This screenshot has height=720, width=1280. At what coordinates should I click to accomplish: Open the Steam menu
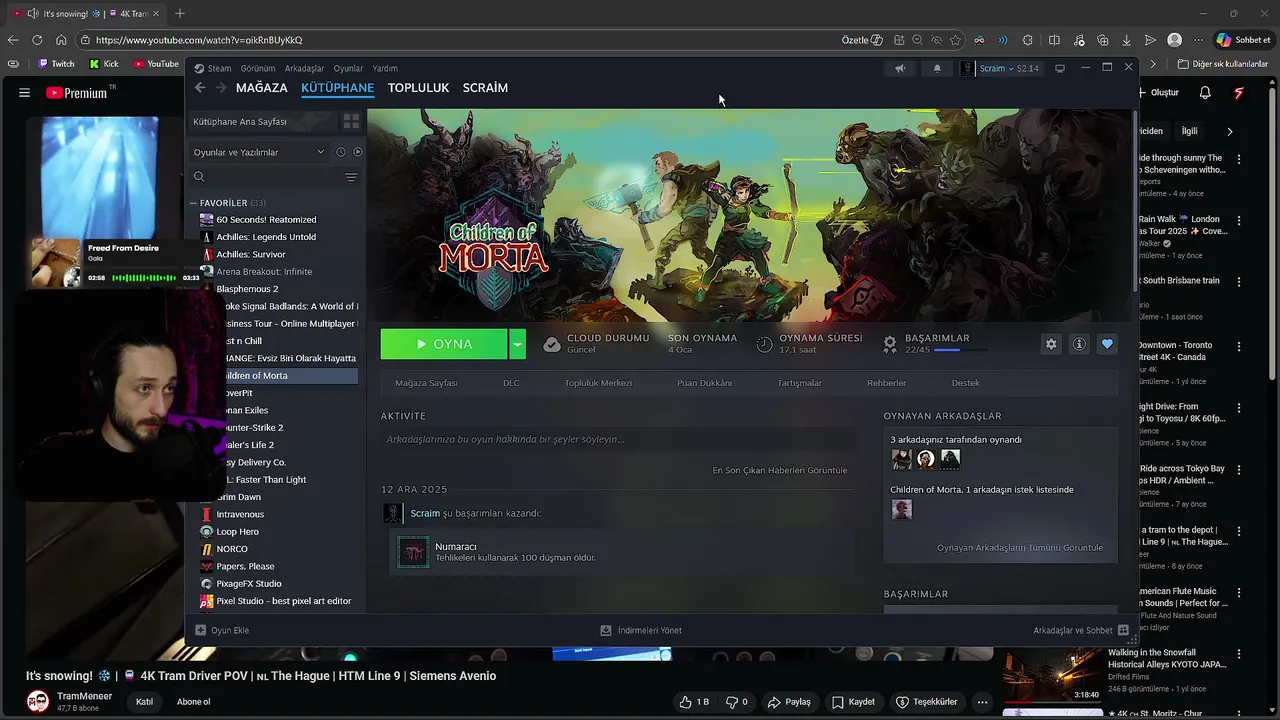pos(213,69)
